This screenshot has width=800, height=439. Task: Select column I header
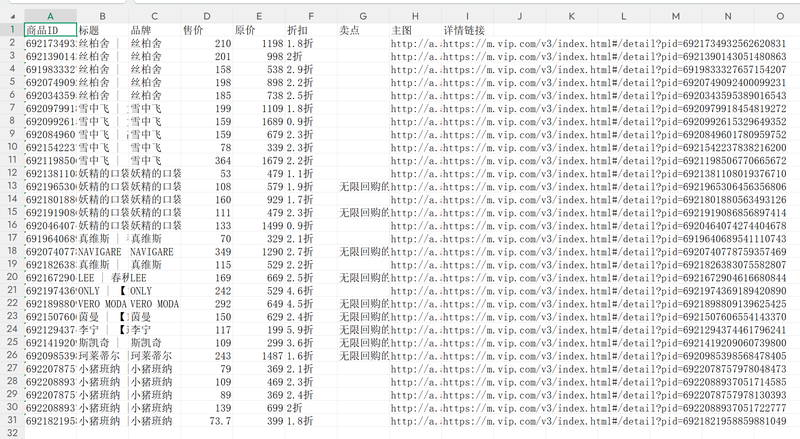tap(467, 16)
